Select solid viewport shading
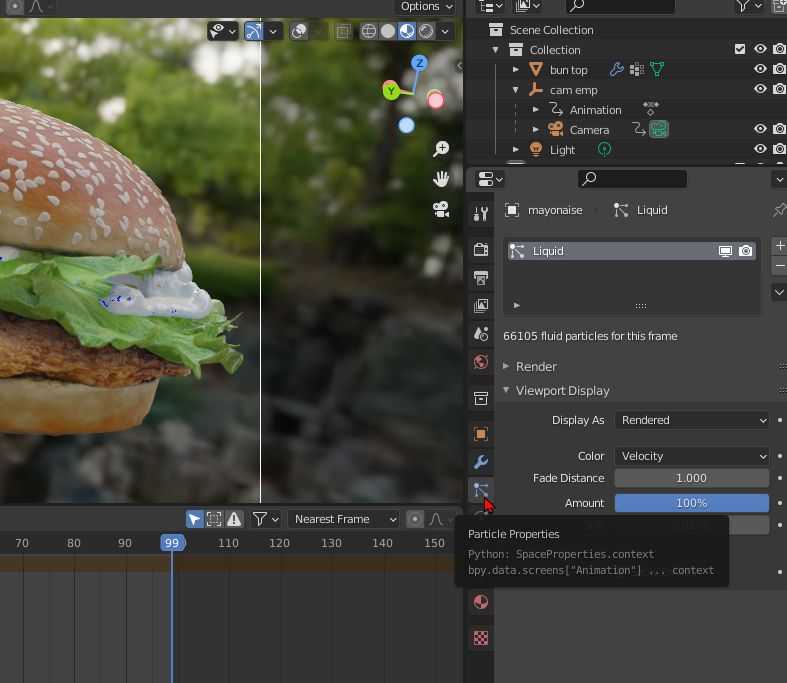The width and height of the screenshot is (787, 683). (387, 31)
